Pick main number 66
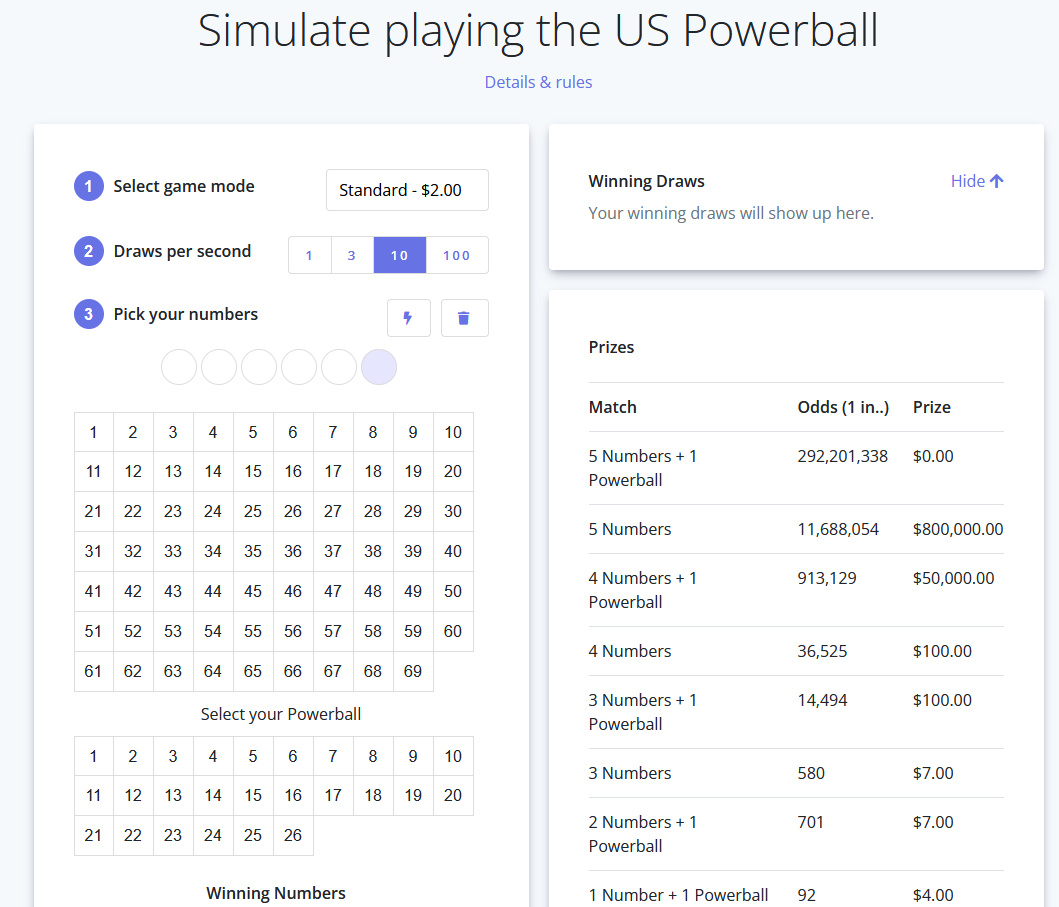 coord(293,671)
